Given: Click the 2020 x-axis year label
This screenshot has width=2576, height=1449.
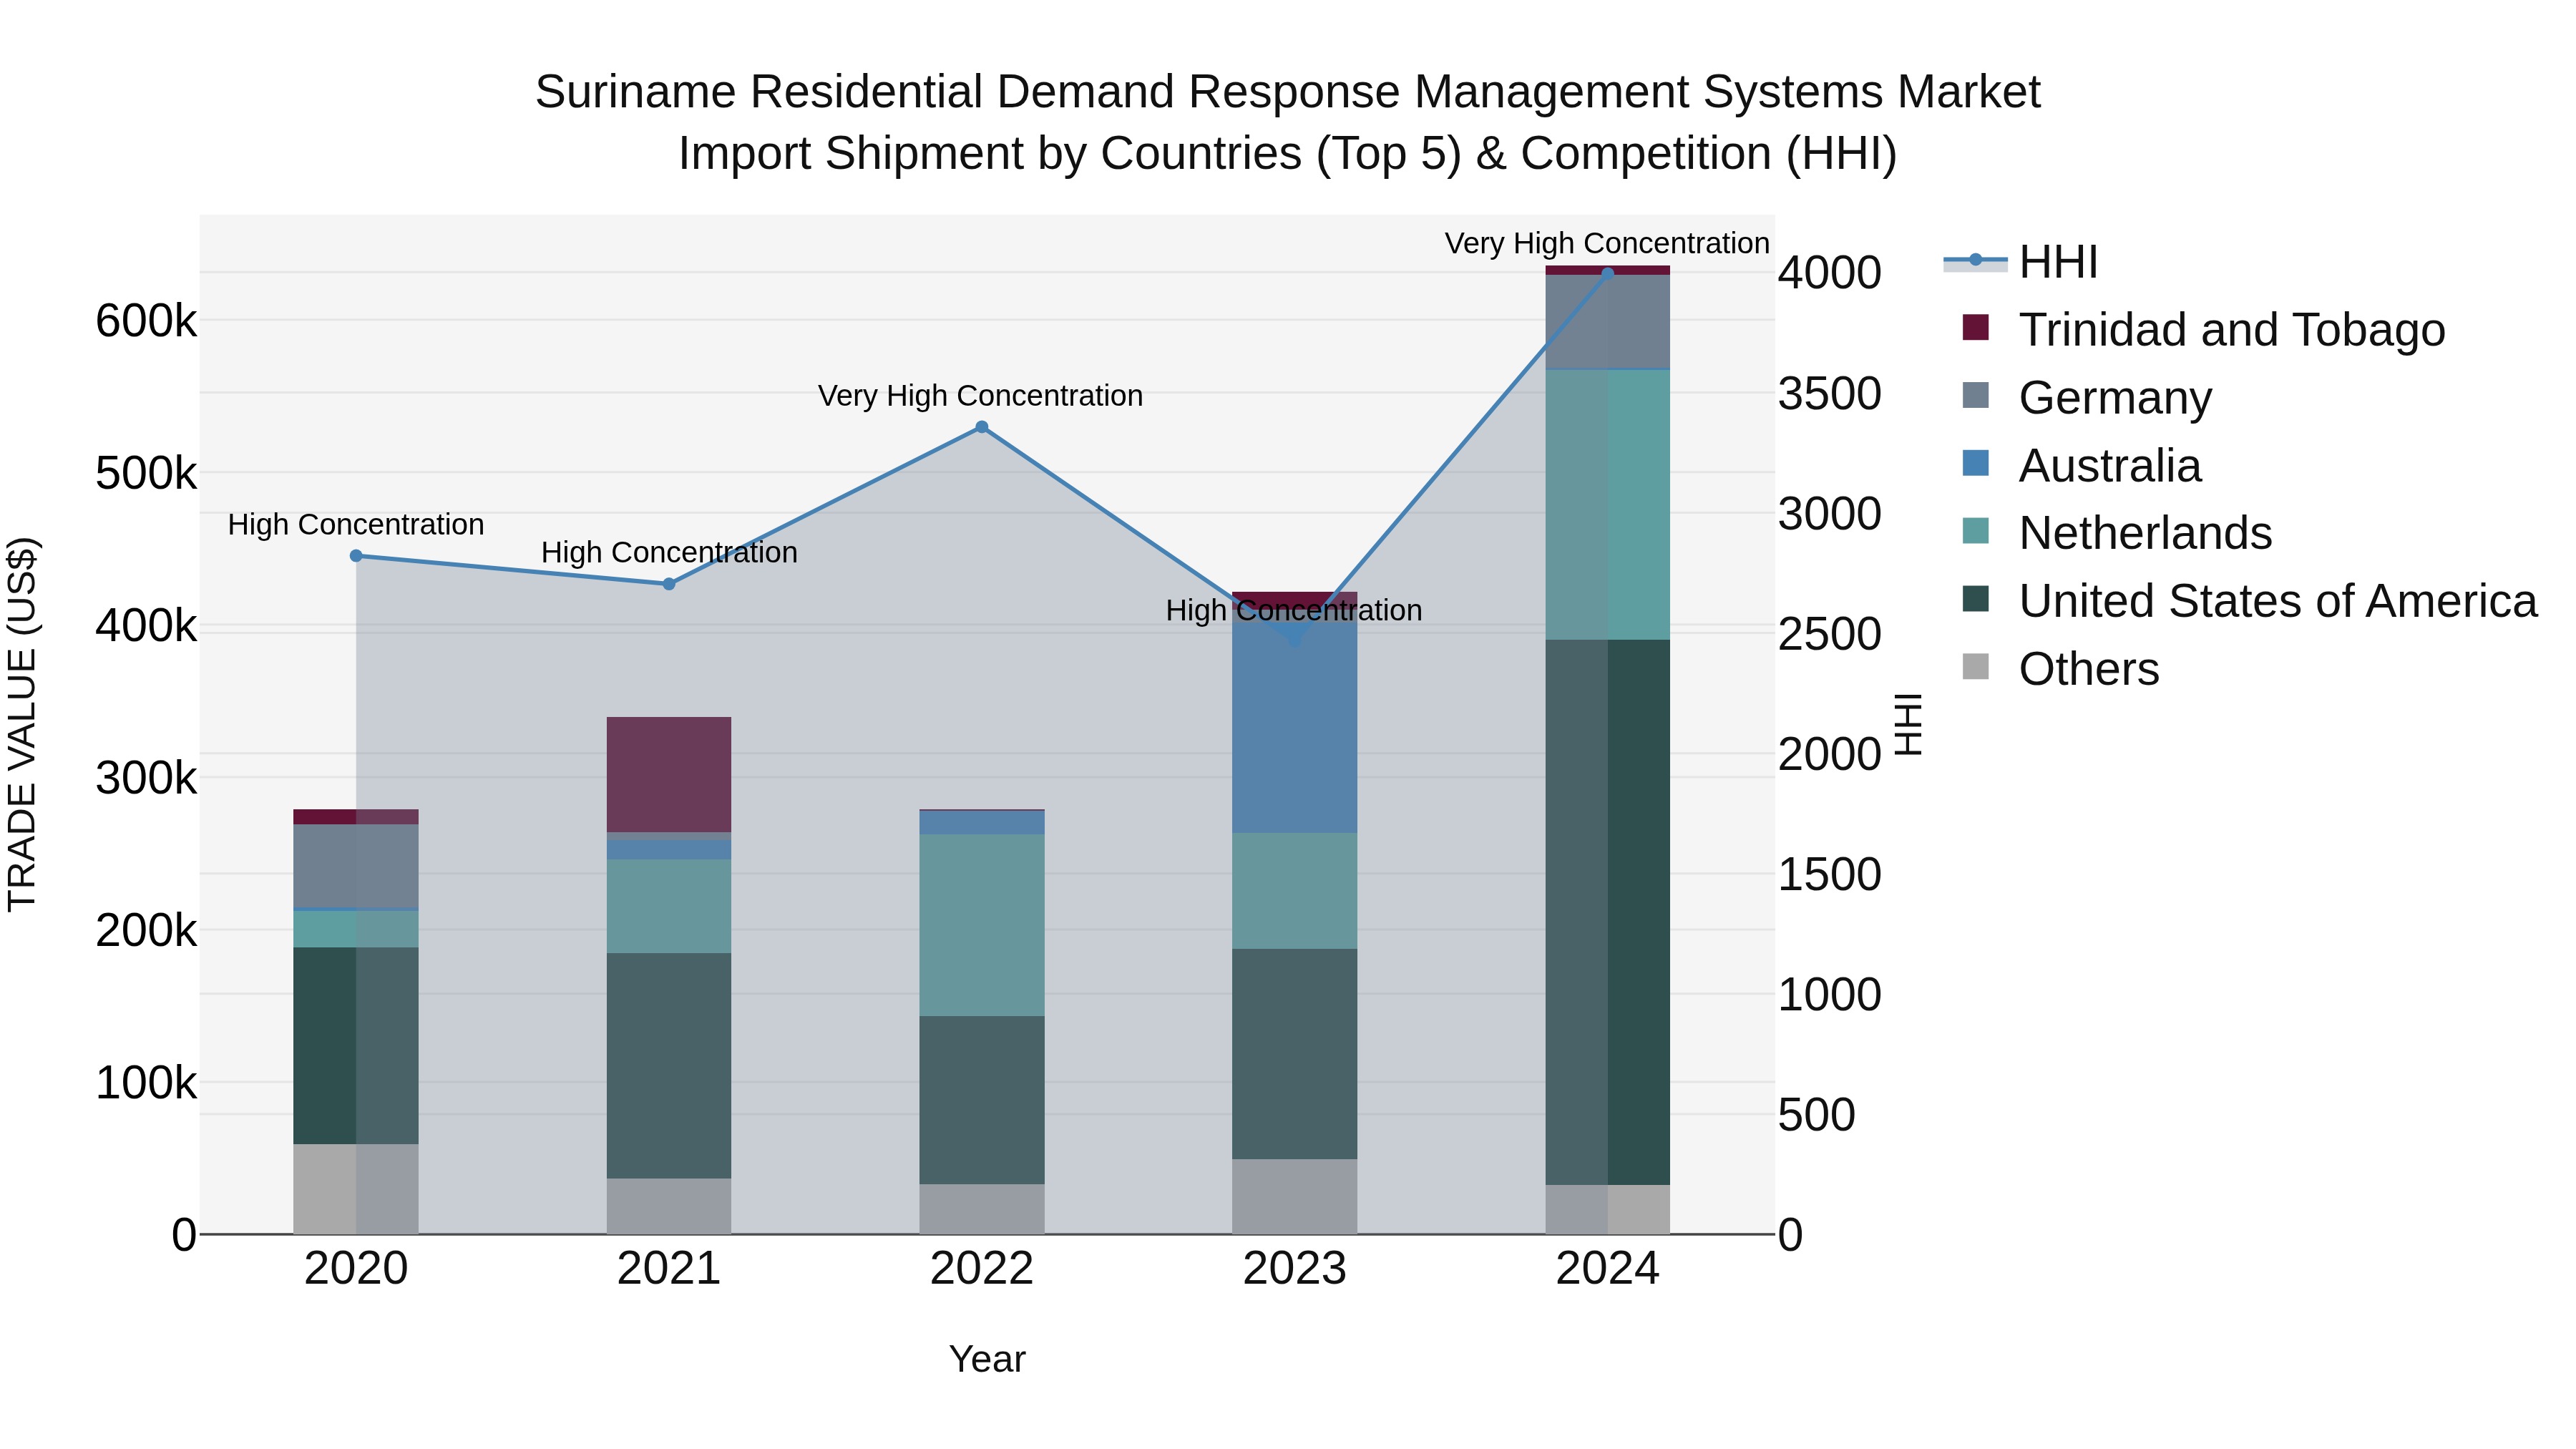Looking at the screenshot, I should pos(356,1269).
